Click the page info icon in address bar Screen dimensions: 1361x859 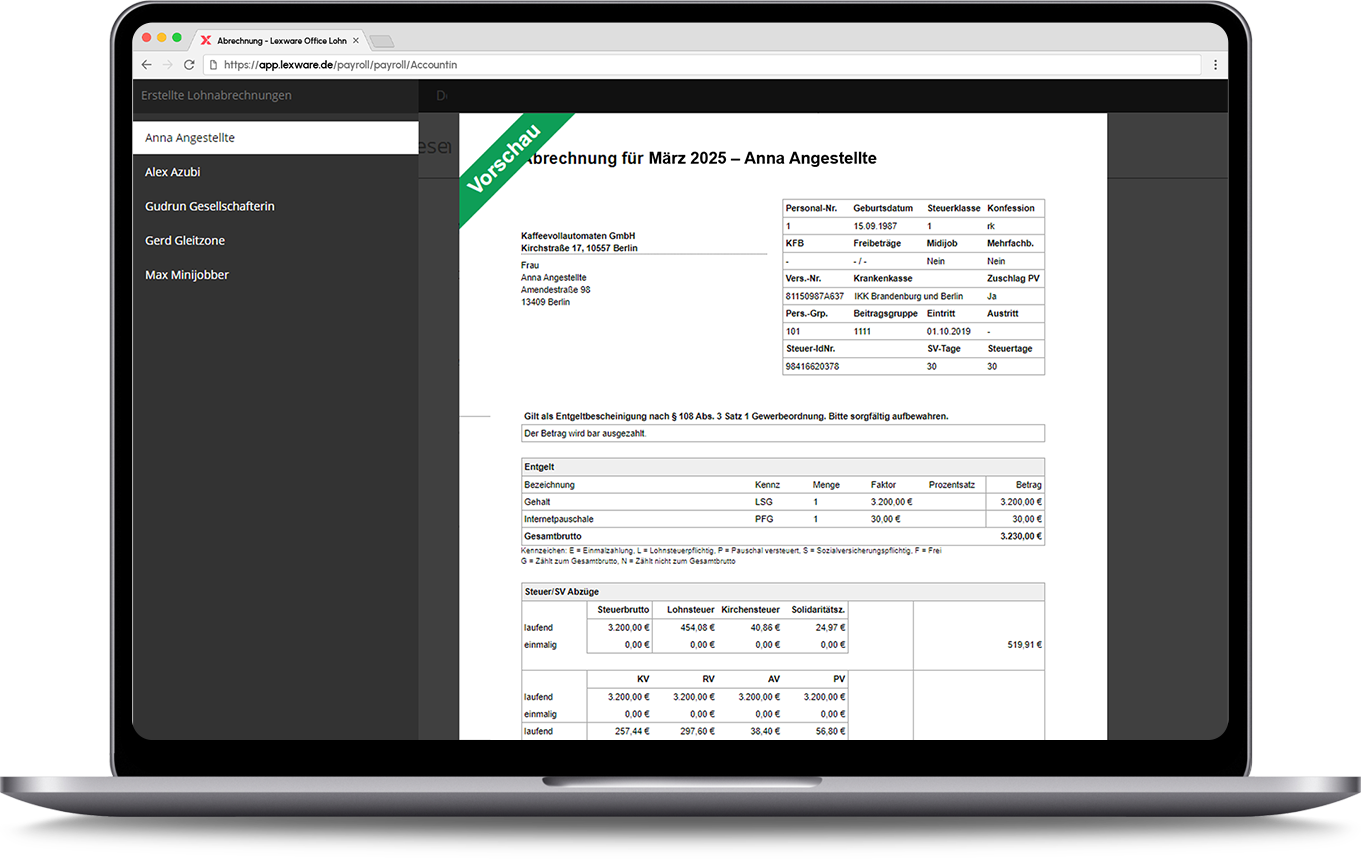point(212,65)
